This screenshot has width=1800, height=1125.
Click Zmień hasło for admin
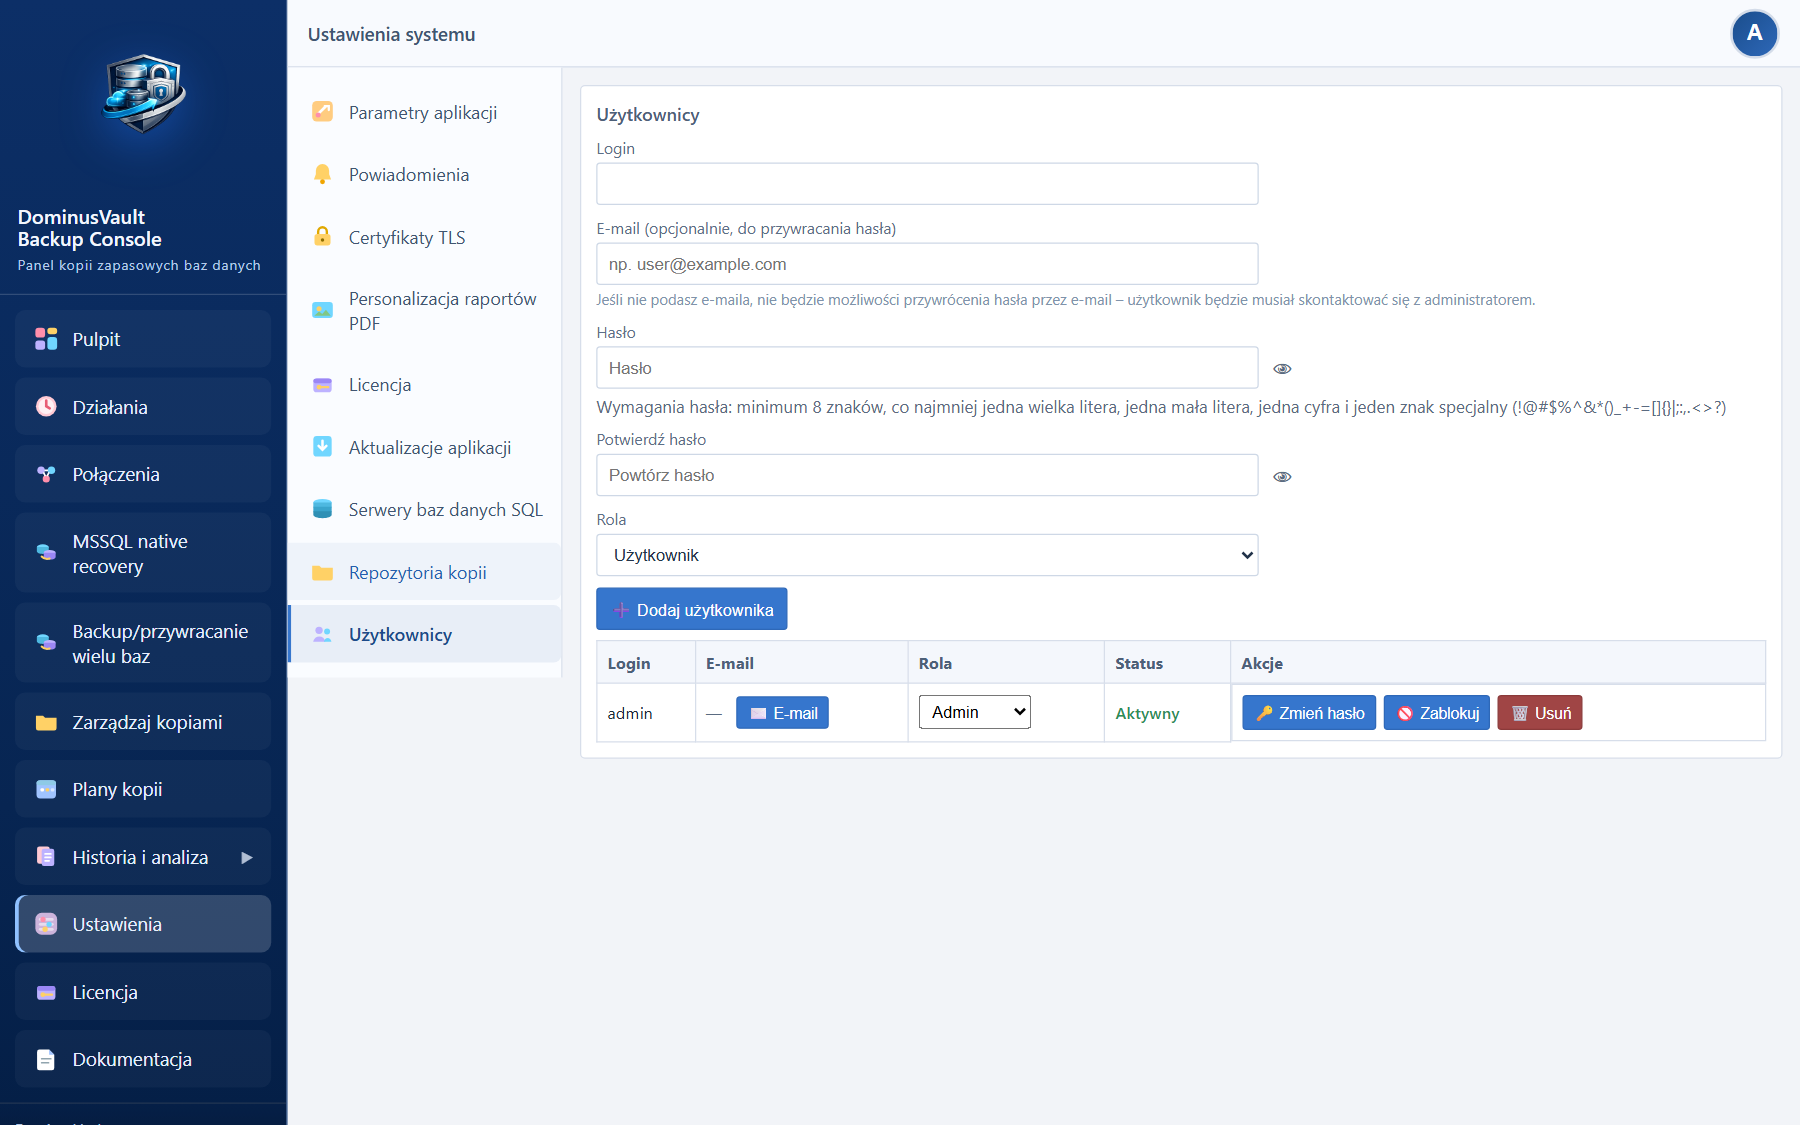tap(1309, 713)
